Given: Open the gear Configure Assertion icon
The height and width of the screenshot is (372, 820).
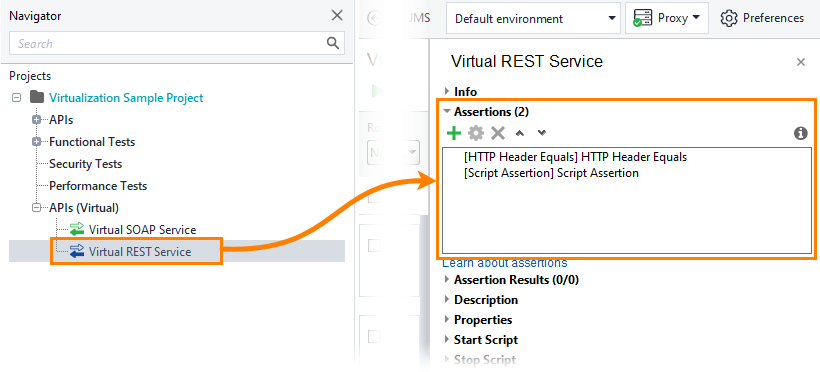Looking at the screenshot, I should pyautogui.click(x=476, y=133).
